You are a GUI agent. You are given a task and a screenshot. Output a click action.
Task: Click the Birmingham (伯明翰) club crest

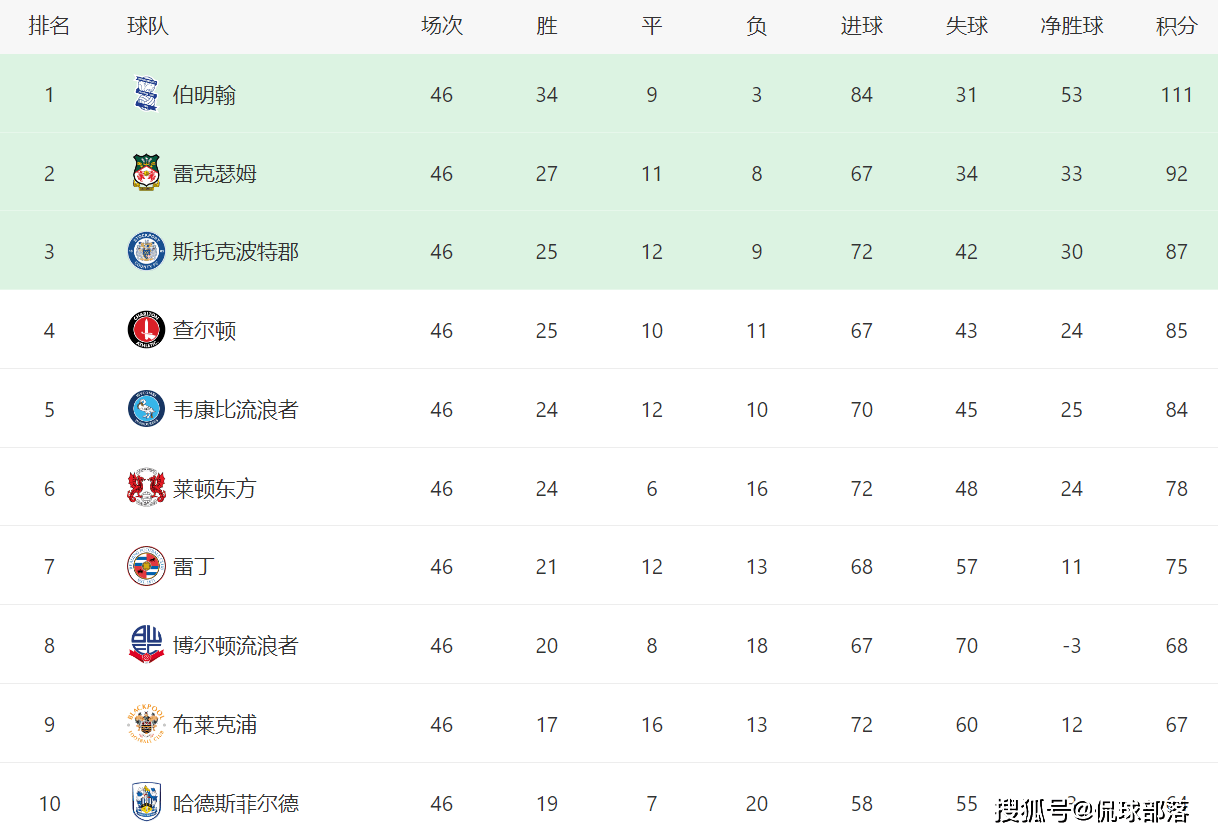click(x=146, y=95)
